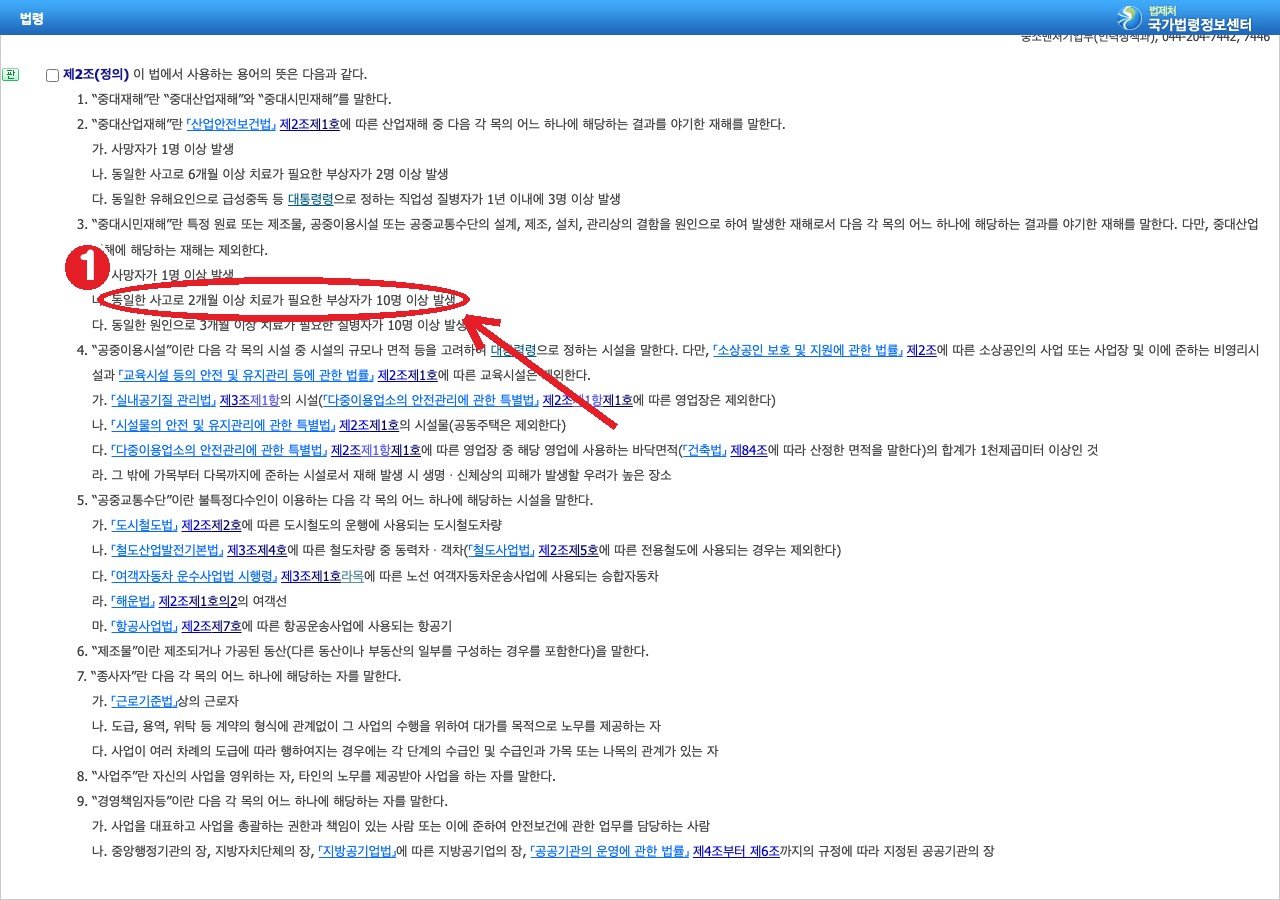The height and width of the screenshot is (900, 1280).
Task: Open the 「지방공기업법」 link
Action: 356,851
